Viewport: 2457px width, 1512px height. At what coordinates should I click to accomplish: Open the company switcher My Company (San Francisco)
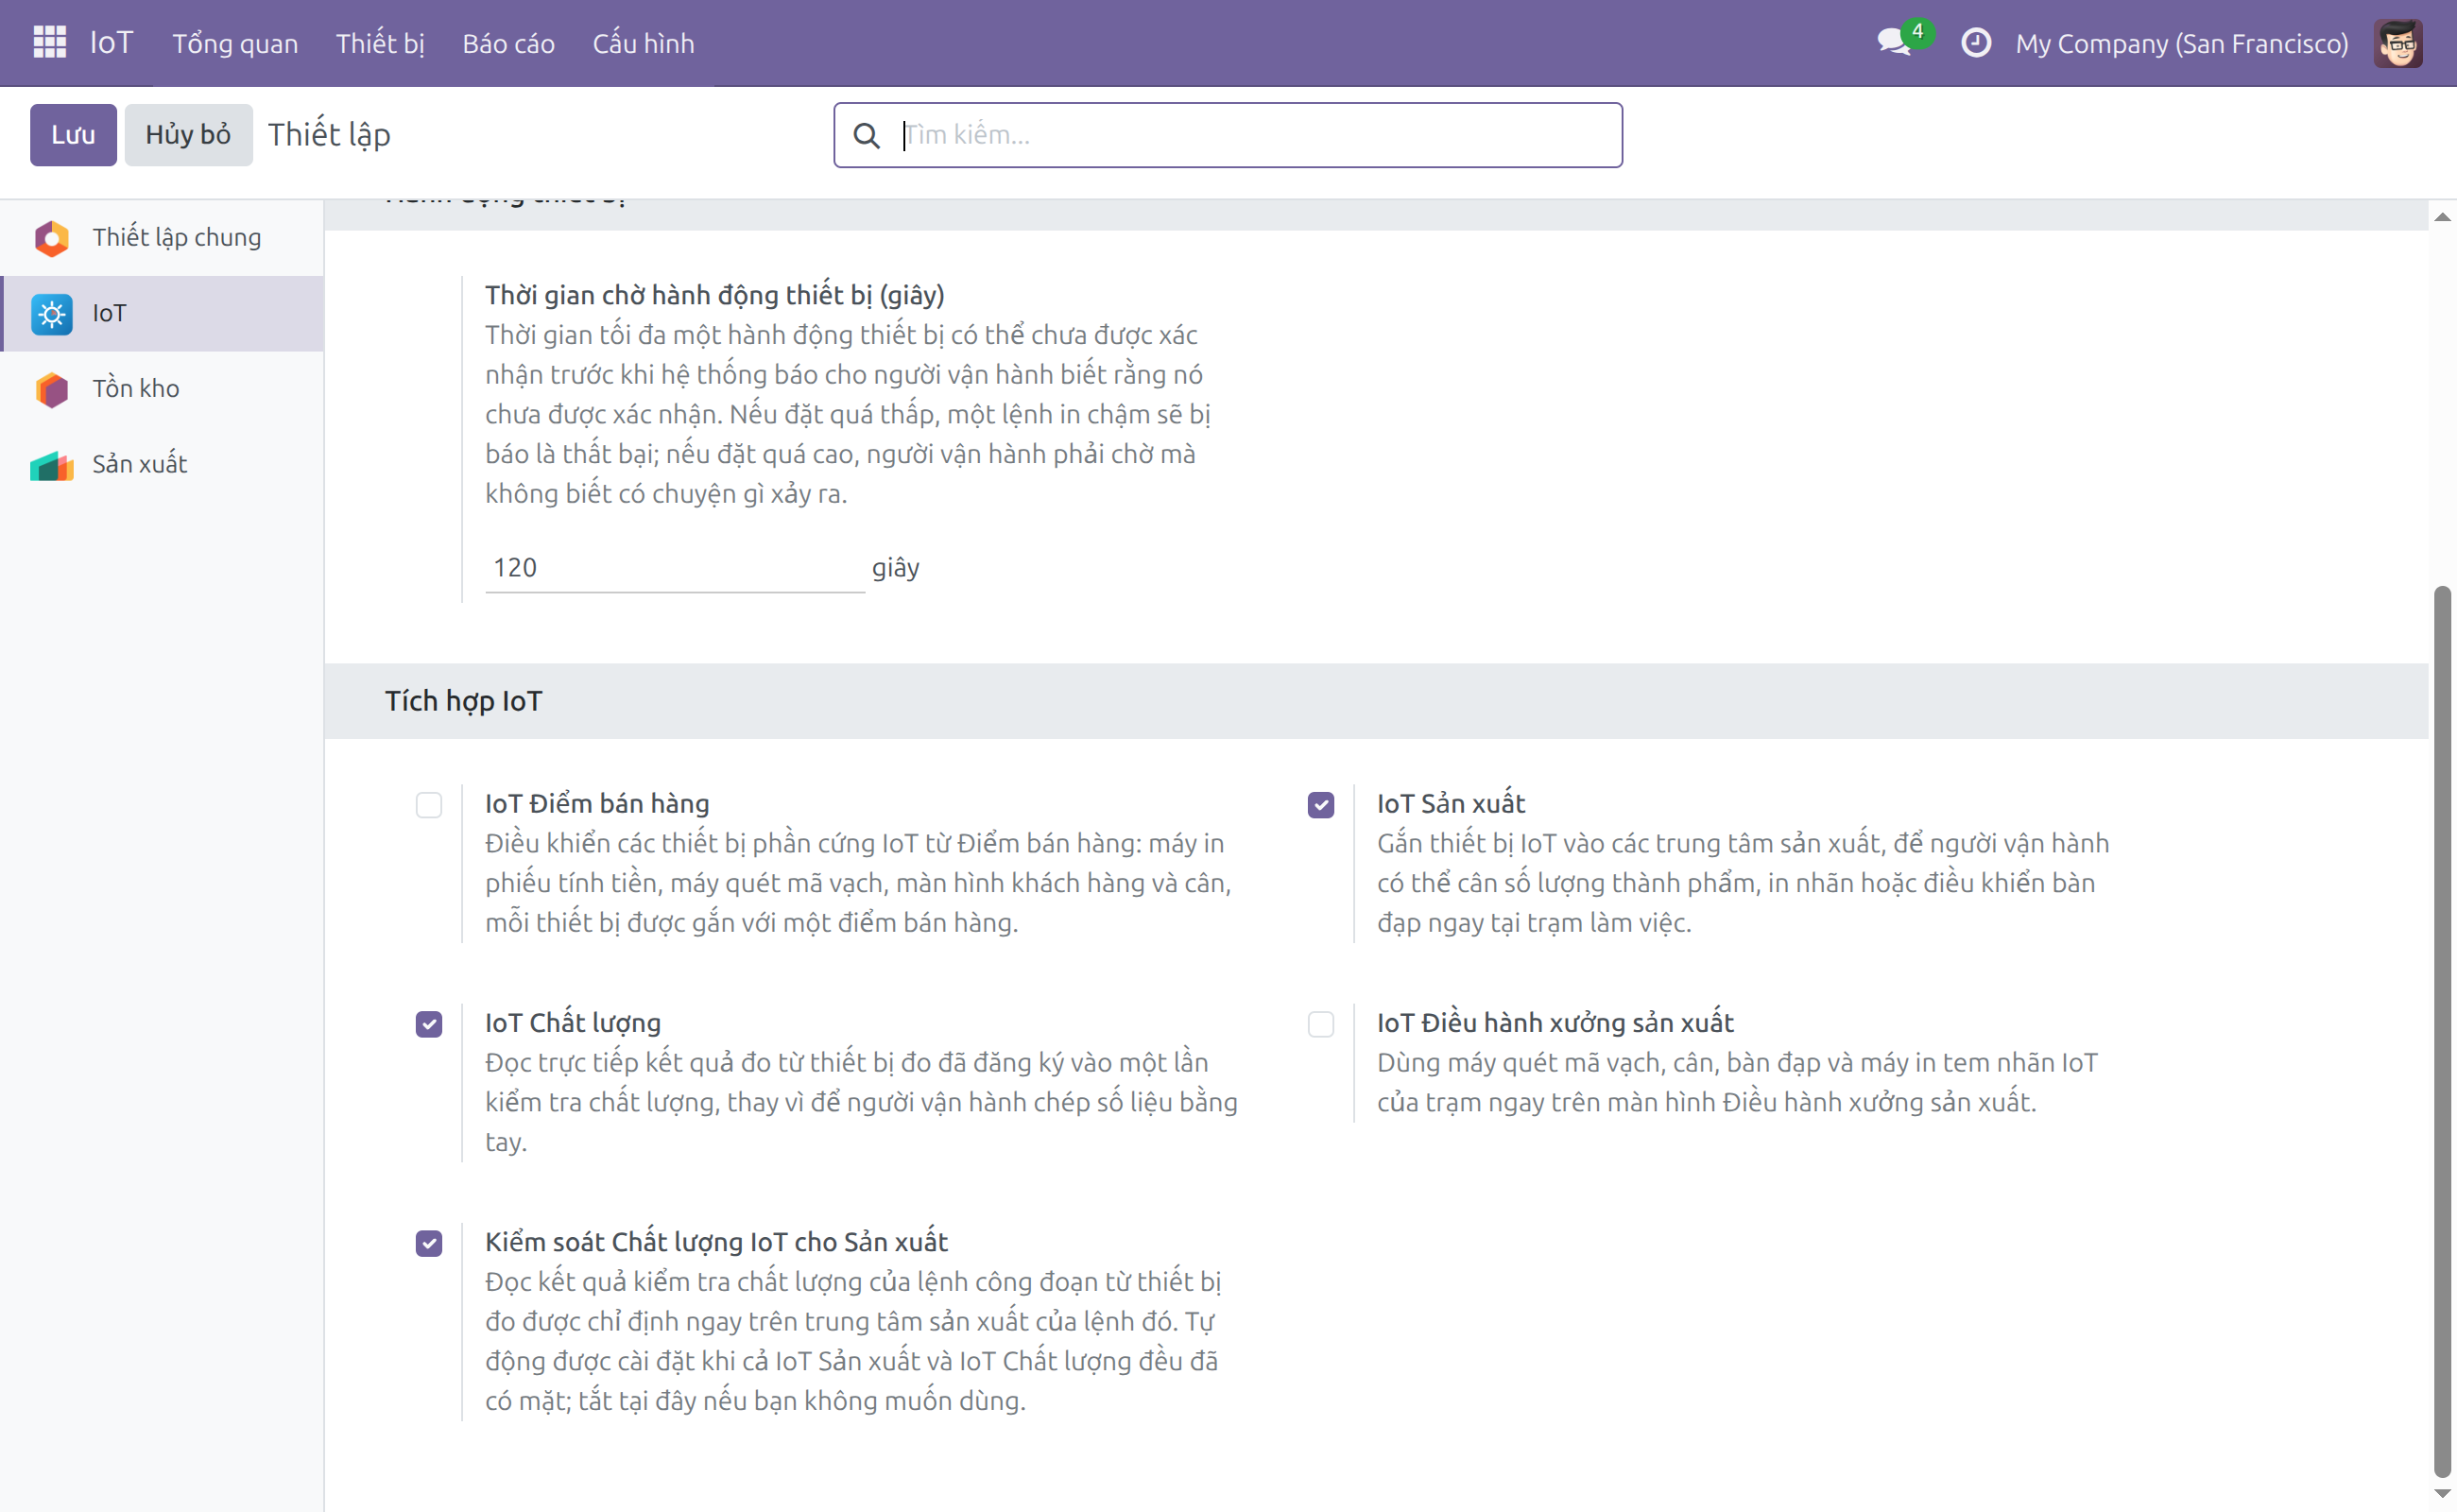click(2181, 43)
